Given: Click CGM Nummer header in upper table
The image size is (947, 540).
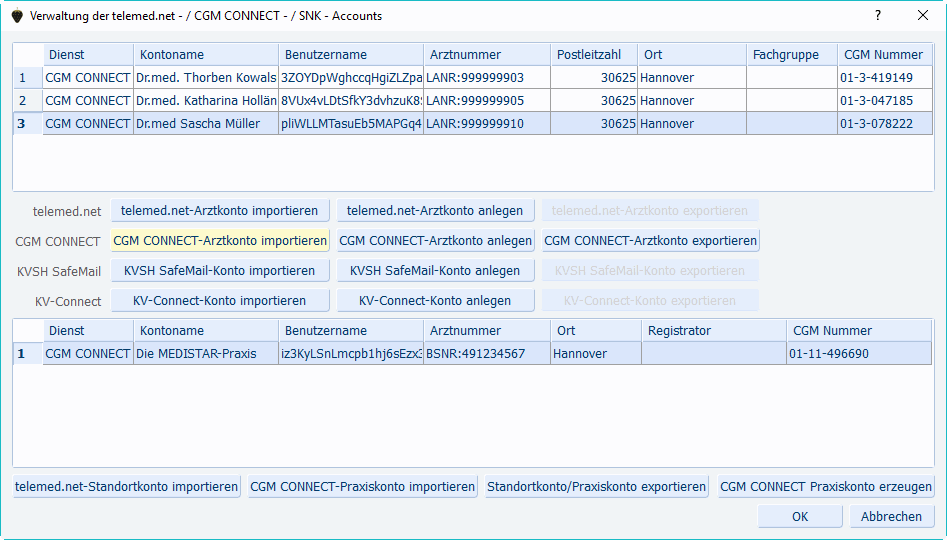Looking at the screenshot, I should tap(885, 54).
